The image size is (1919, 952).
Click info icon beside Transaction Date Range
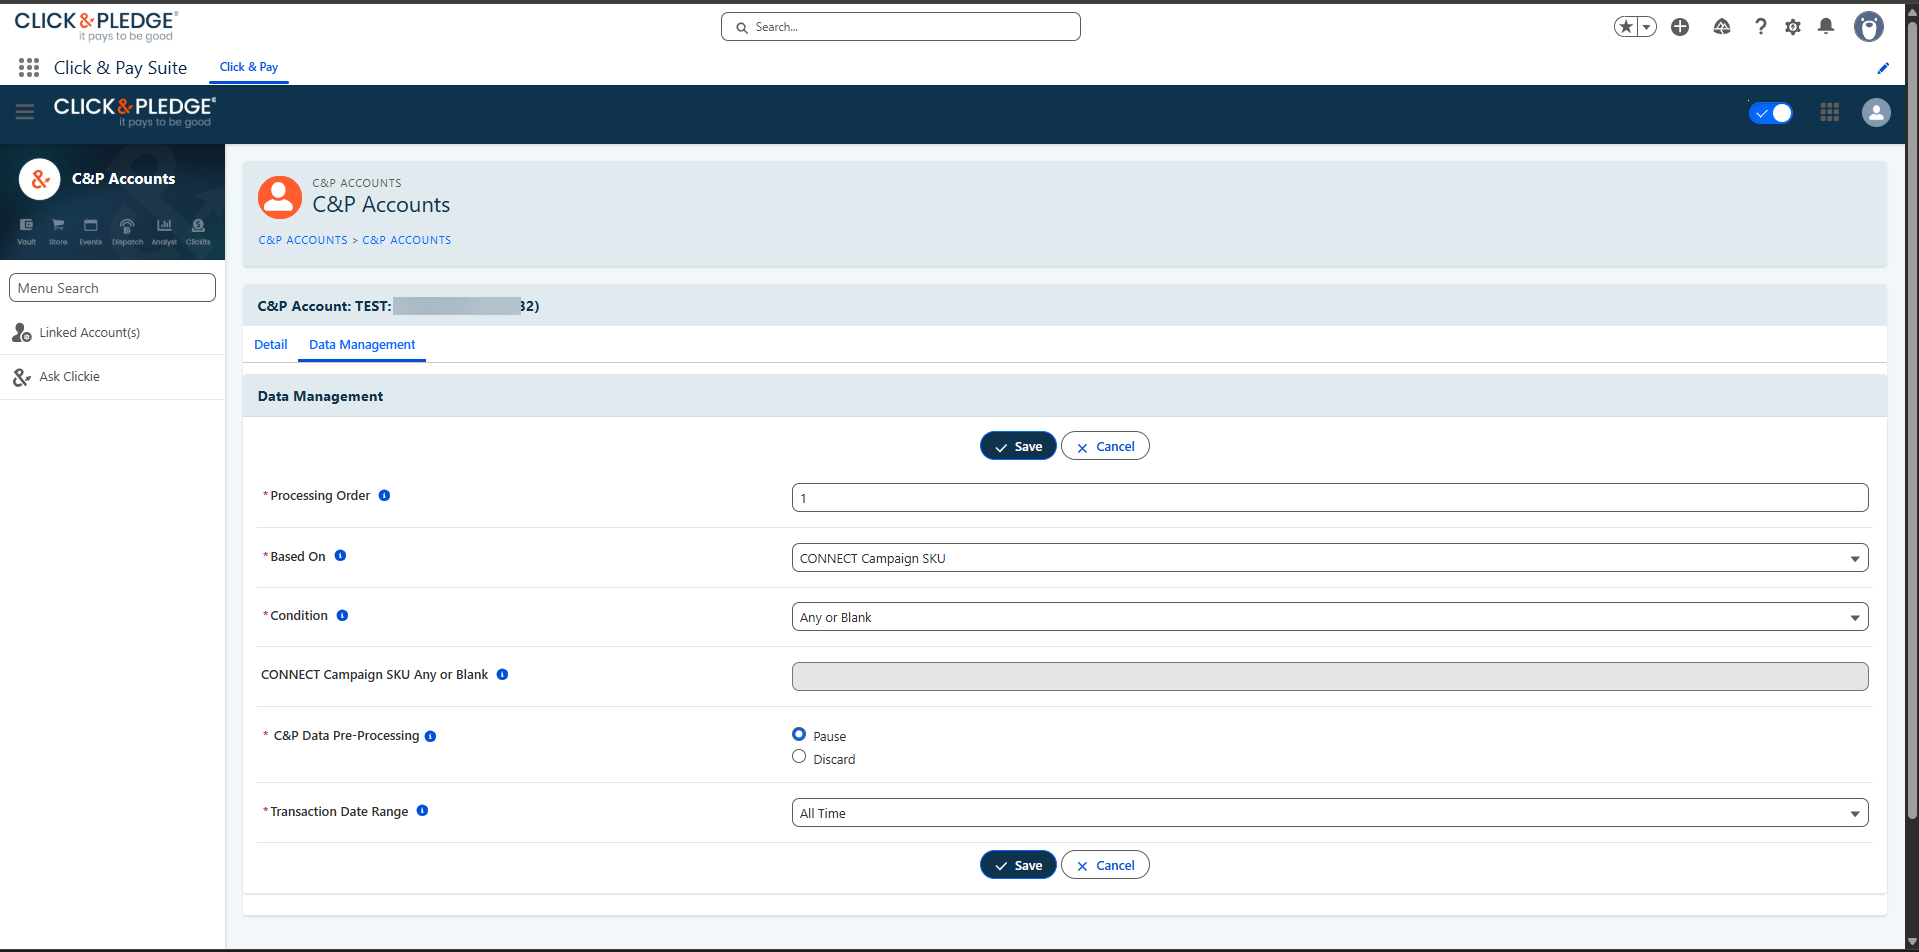pos(422,810)
